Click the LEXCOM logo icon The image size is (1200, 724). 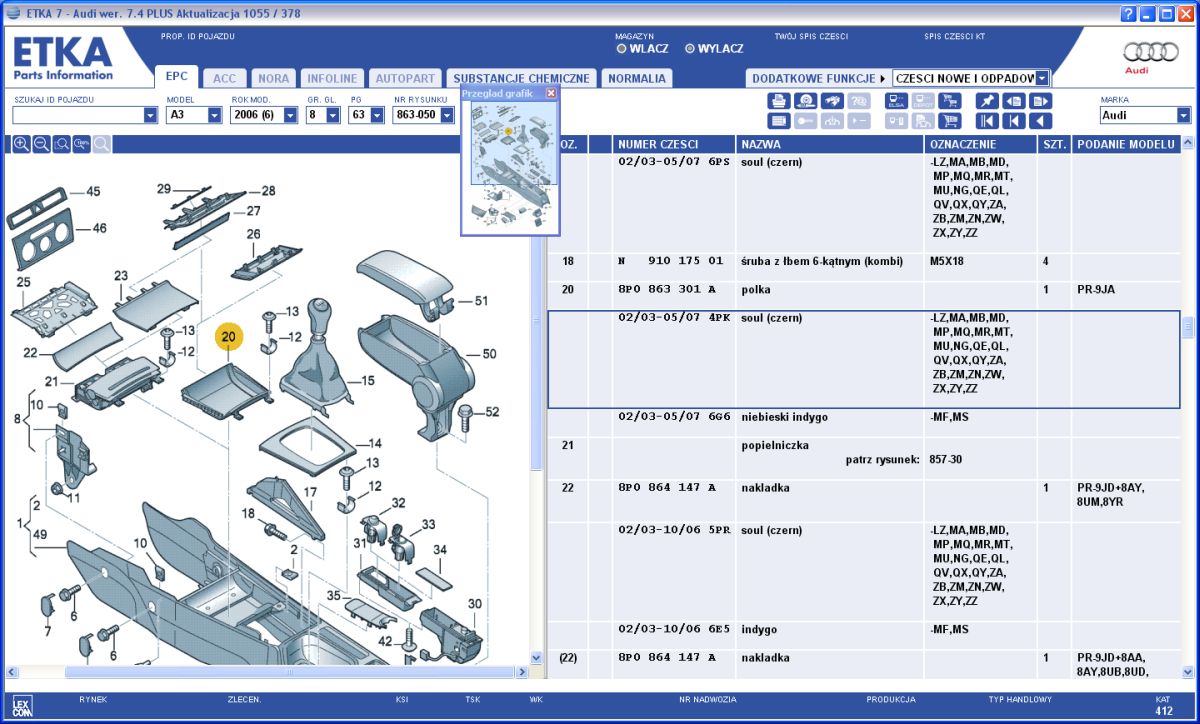pos(21,704)
